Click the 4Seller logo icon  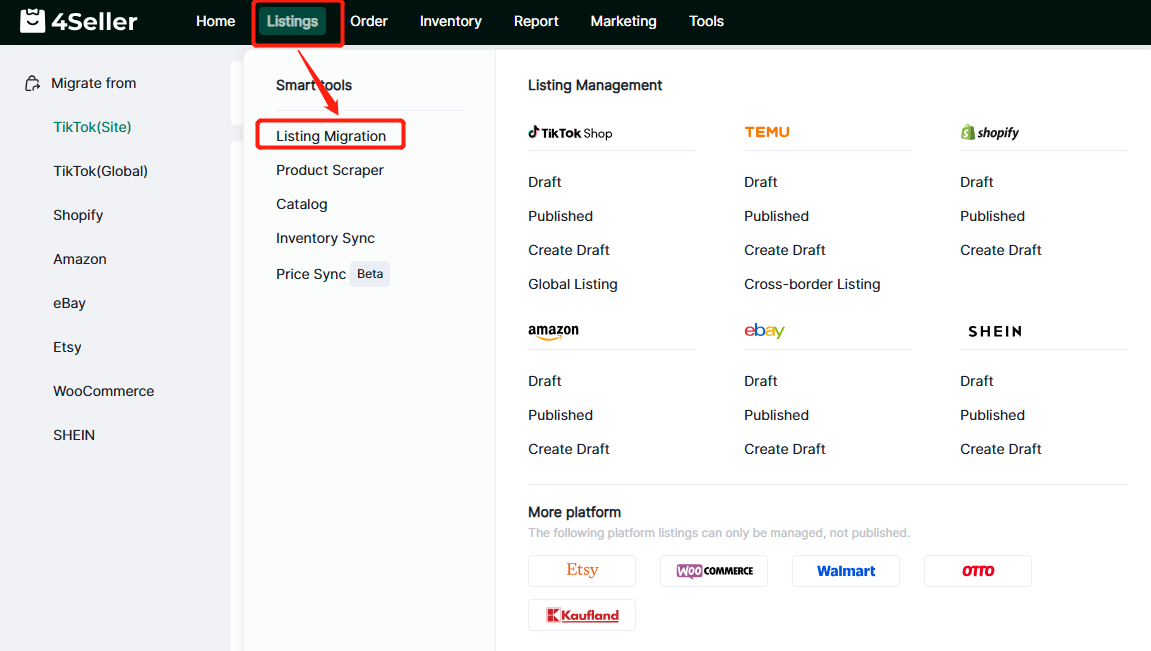coord(33,21)
